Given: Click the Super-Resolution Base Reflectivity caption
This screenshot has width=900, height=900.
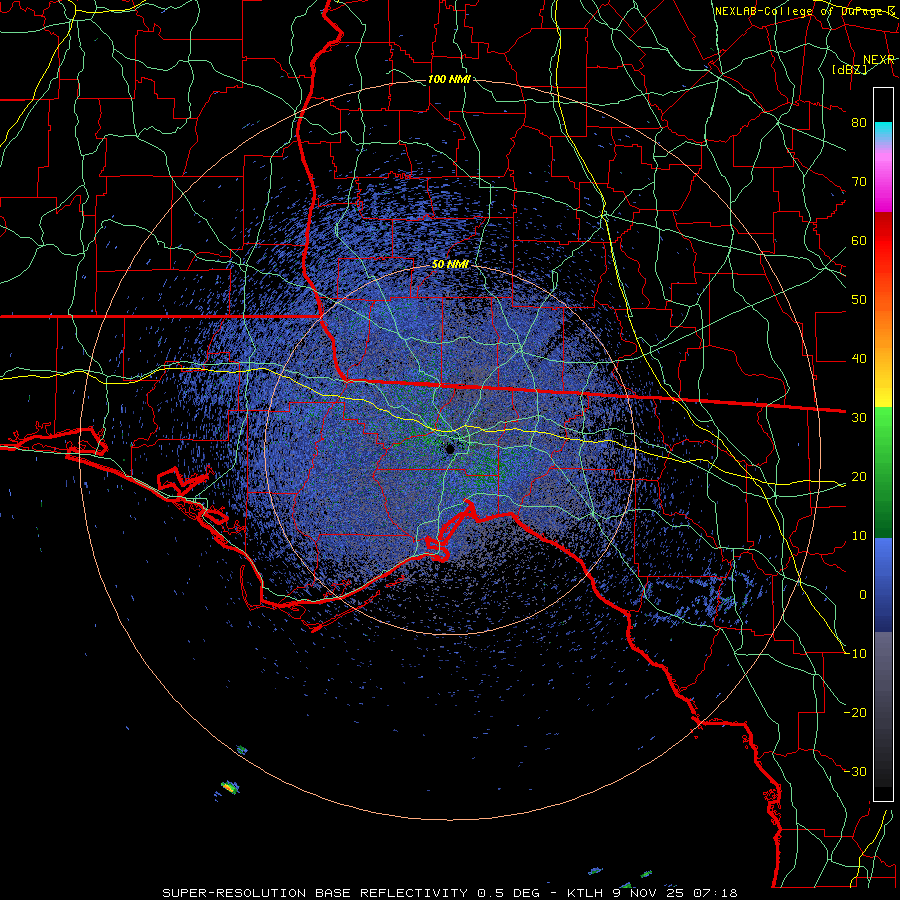Looking at the screenshot, I should click(x=315, y=893).
